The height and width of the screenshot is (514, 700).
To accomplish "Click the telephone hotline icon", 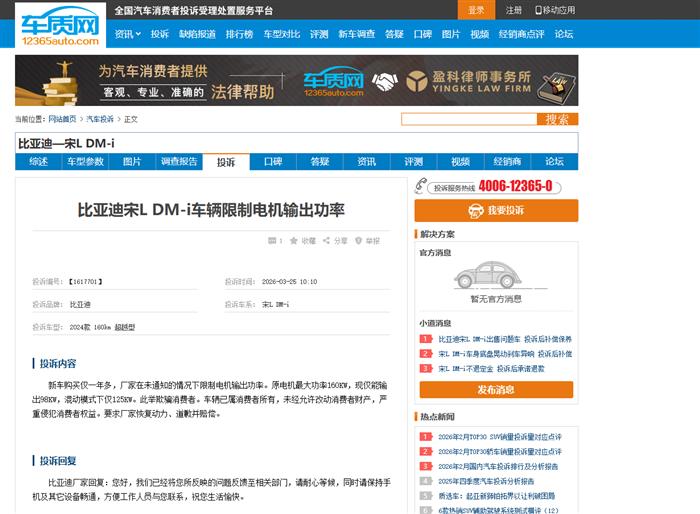I will pos(422,187).
